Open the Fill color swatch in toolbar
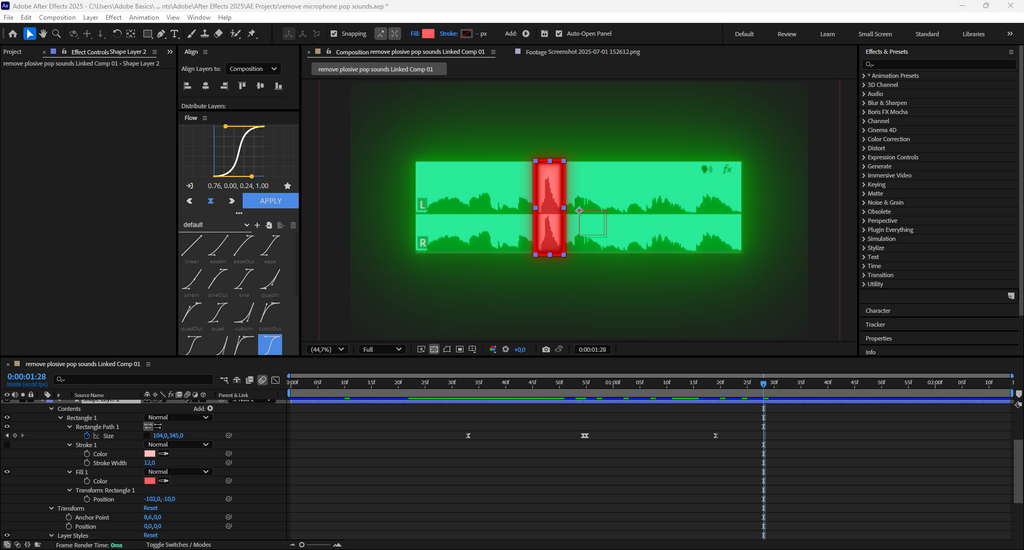Screen dimensions: 1024x550 click(x=428, y=34)
